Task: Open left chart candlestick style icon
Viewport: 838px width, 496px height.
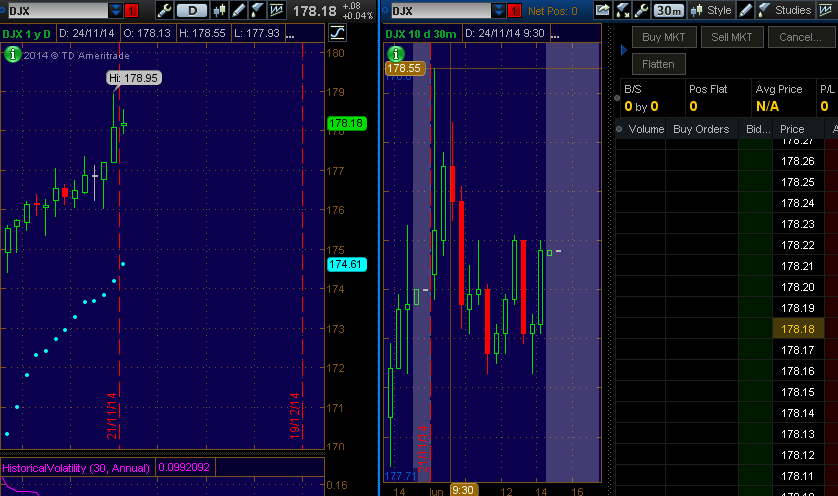Action: [217, 11]
